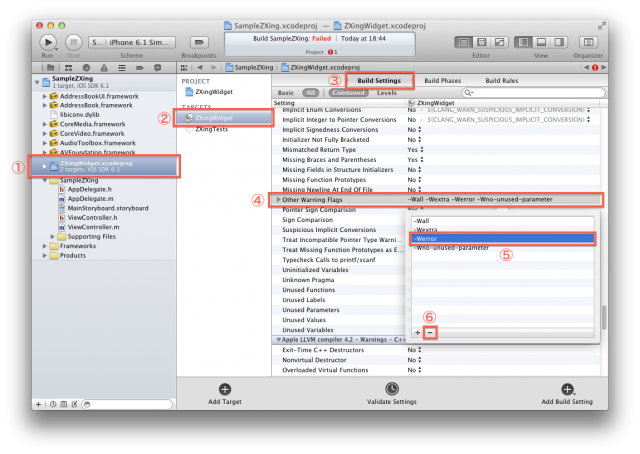
Task: Select the Version editor icon
Action: (x=499, y=42)
